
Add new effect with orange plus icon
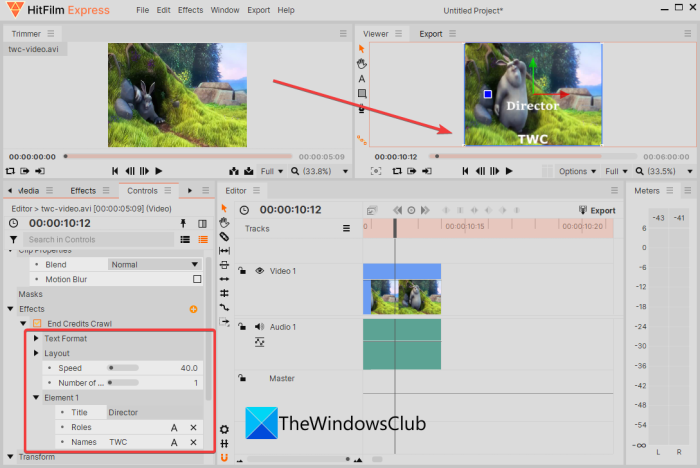[193, 309]
